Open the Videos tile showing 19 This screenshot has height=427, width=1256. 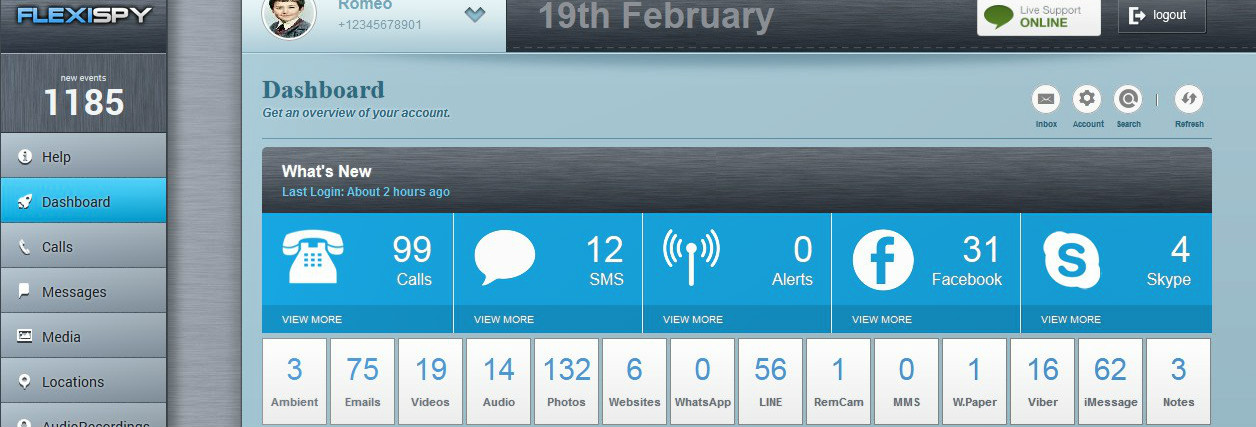430,381
